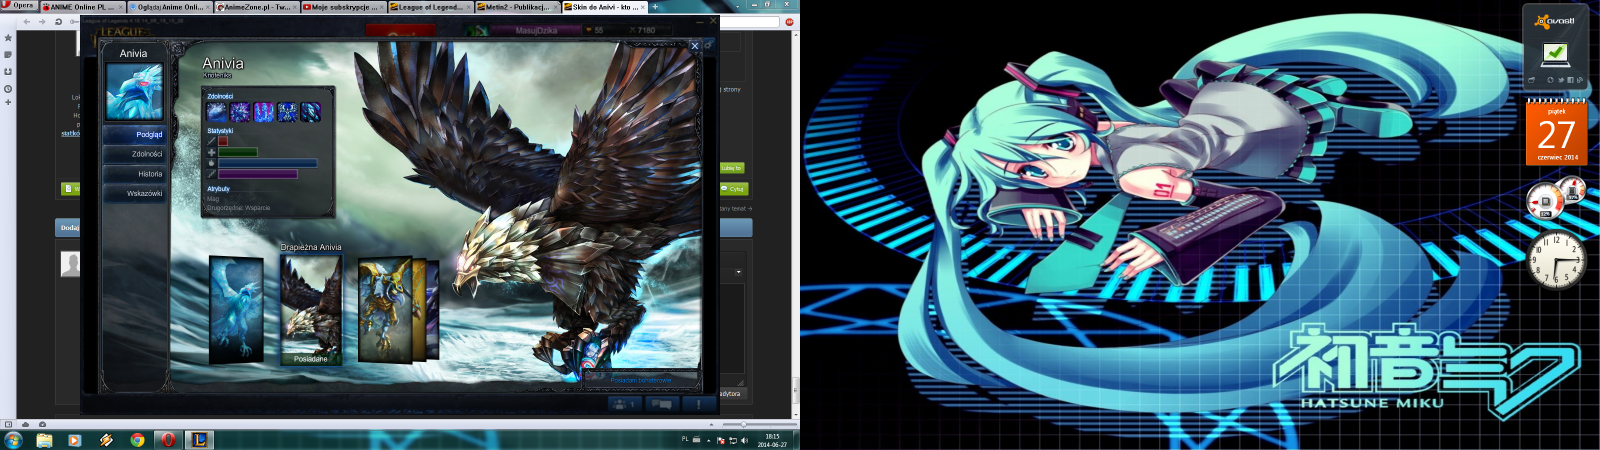Switch to Oglądaj Anime Online browser tab

point(169,6)
